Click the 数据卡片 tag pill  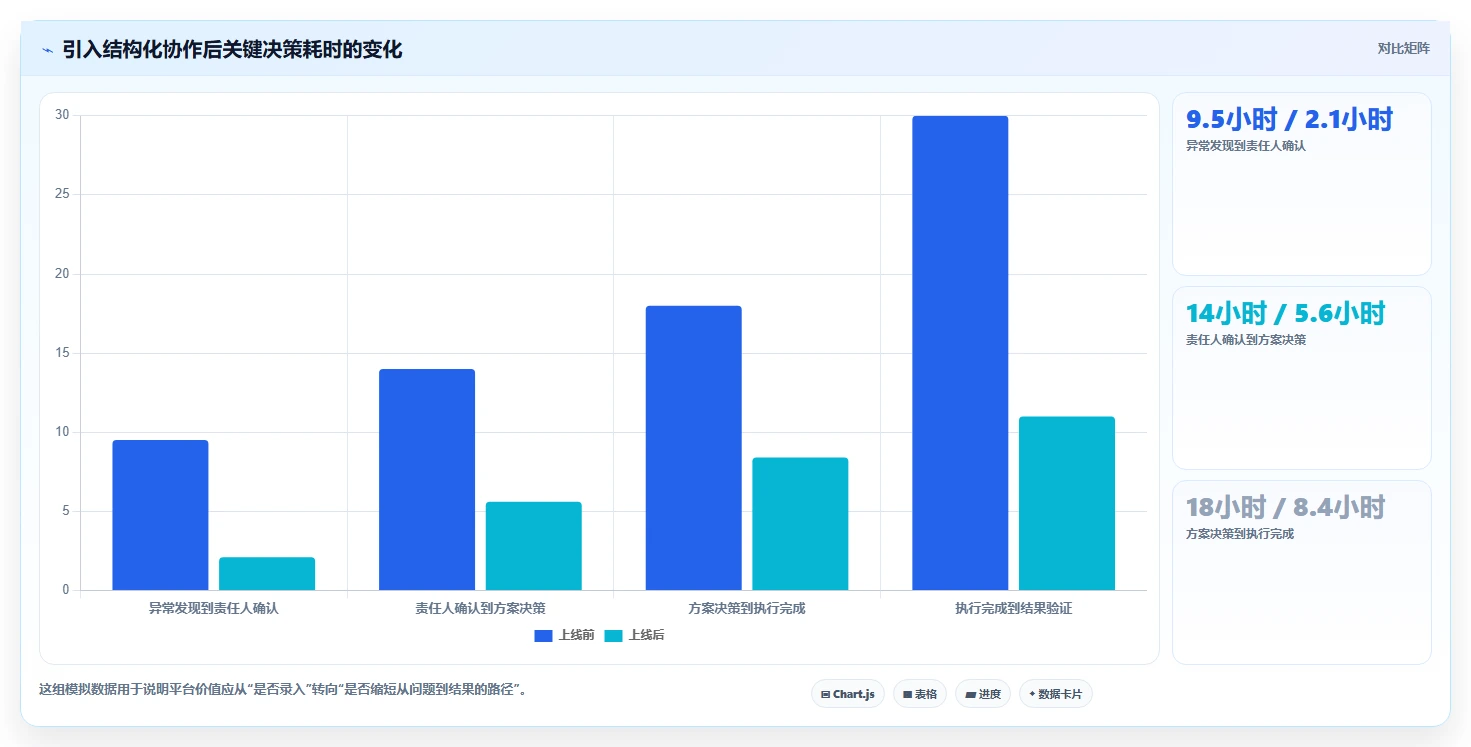coord(1056,694)
